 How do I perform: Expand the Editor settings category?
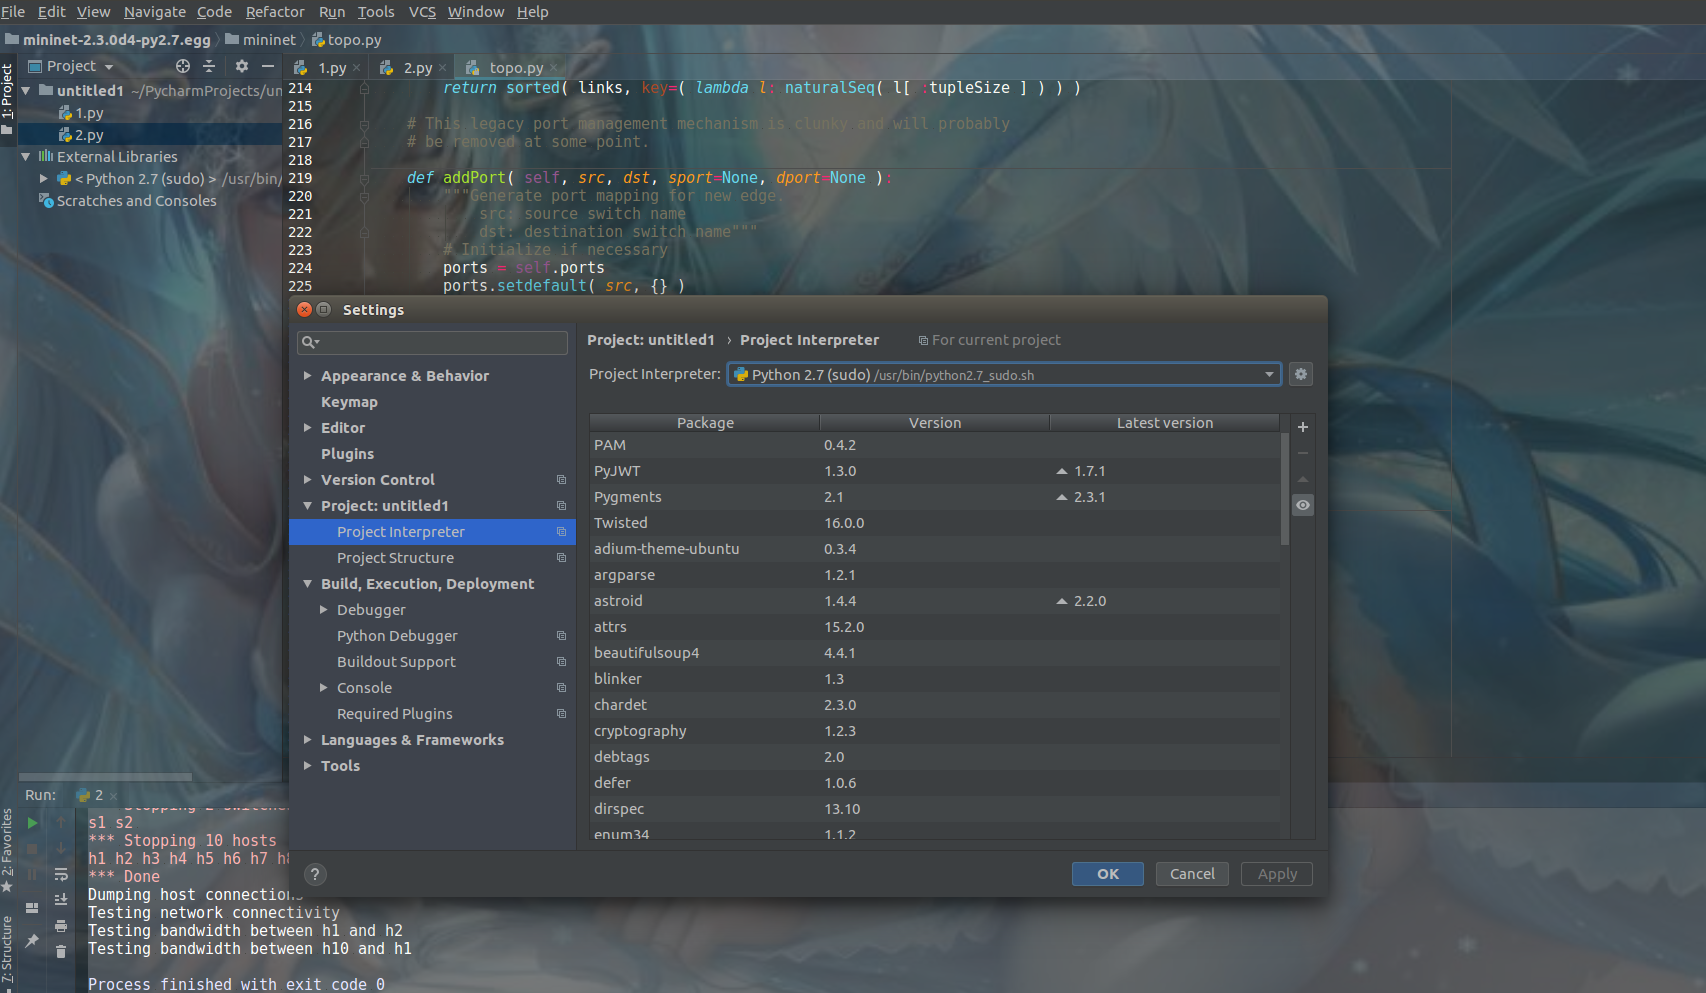click(308, 428)
